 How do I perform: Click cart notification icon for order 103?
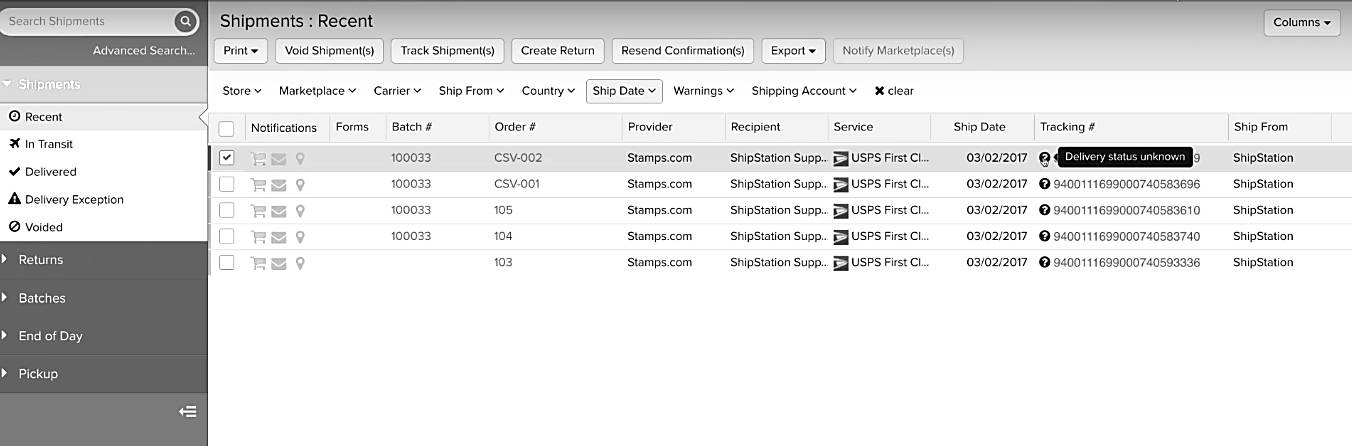pos(258,262)
